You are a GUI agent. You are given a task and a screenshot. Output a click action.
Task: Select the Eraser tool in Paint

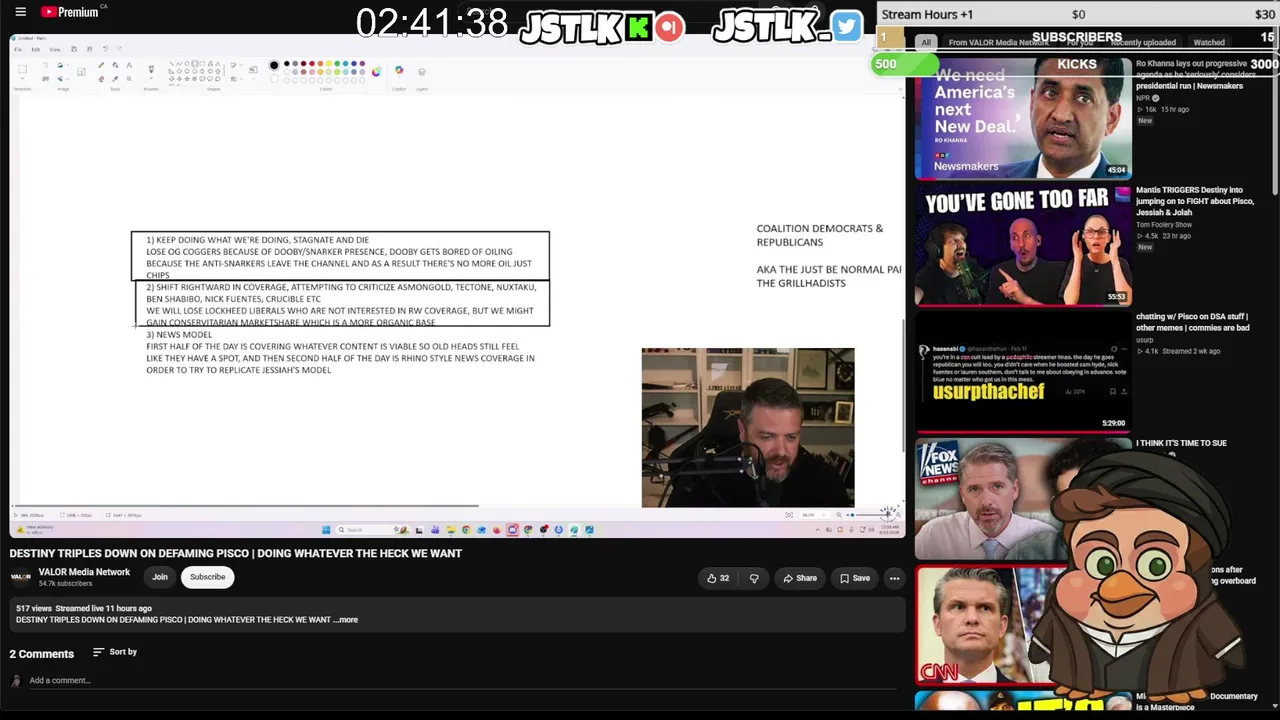point(100,77)
